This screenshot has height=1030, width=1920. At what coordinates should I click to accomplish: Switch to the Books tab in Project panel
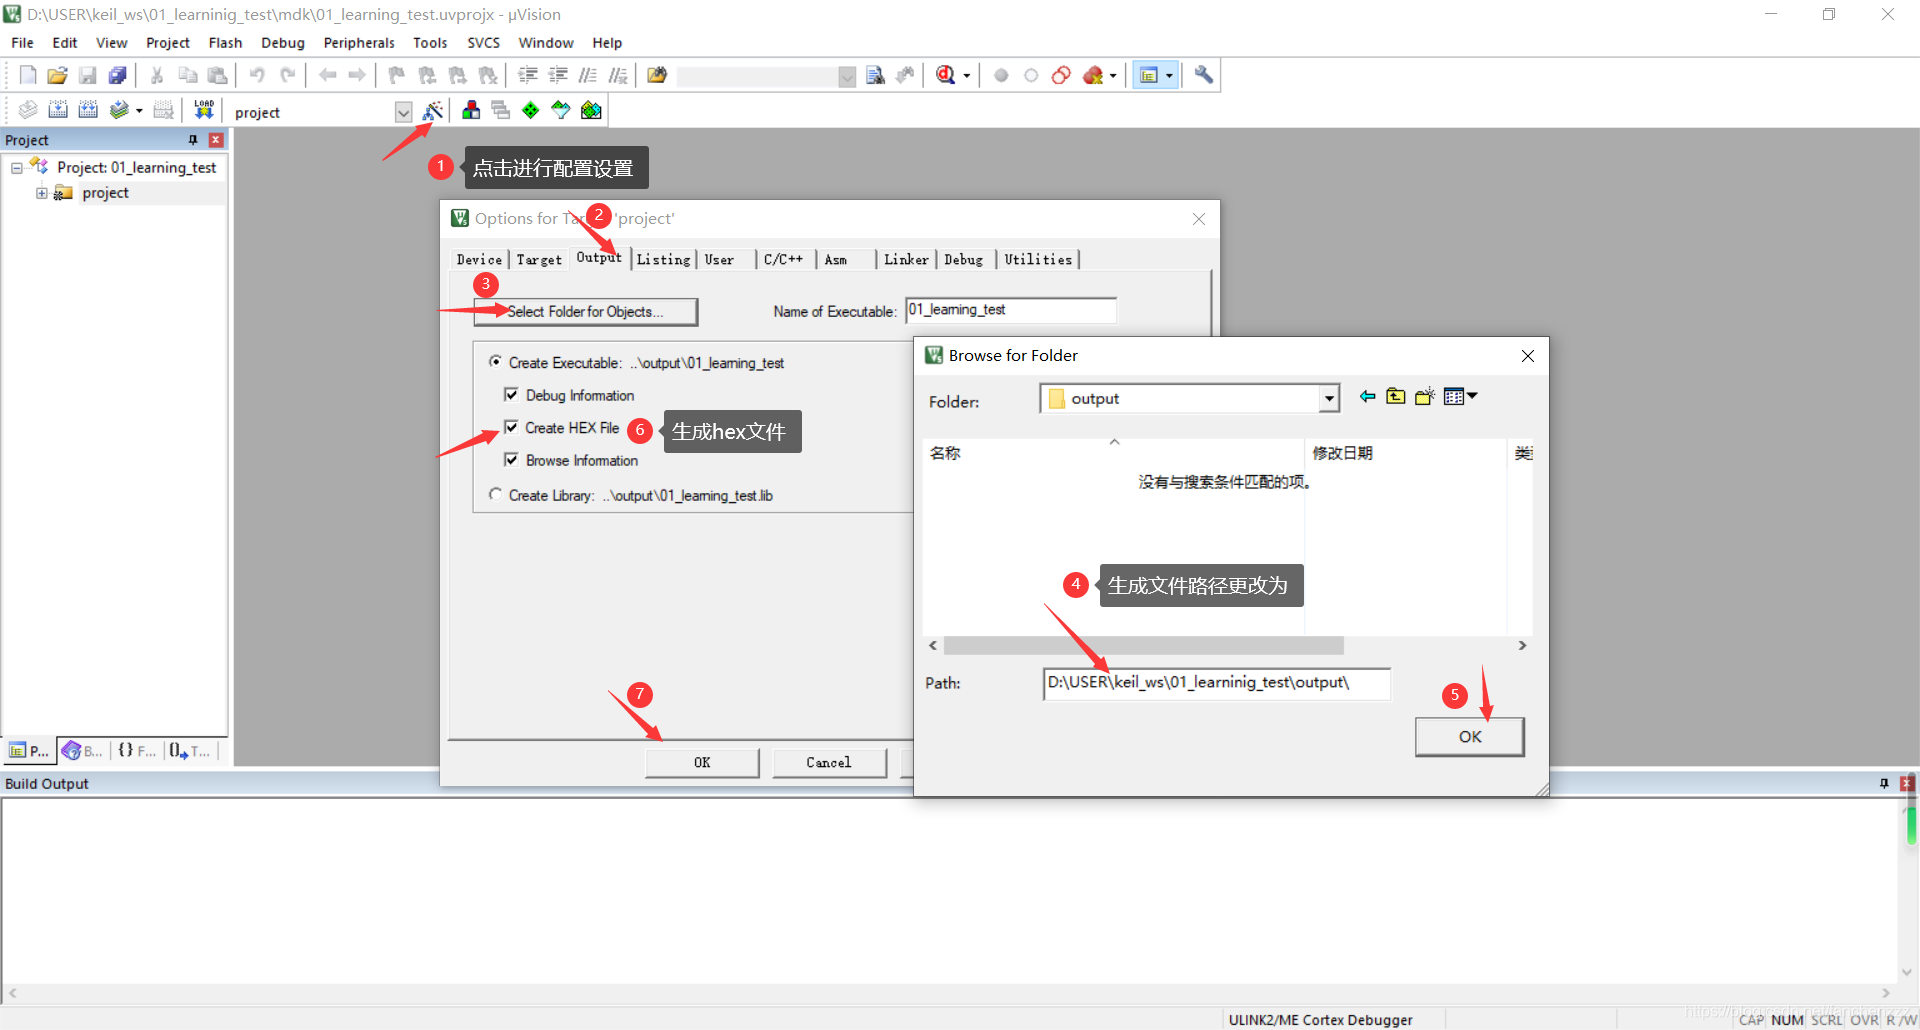point(82,751)
